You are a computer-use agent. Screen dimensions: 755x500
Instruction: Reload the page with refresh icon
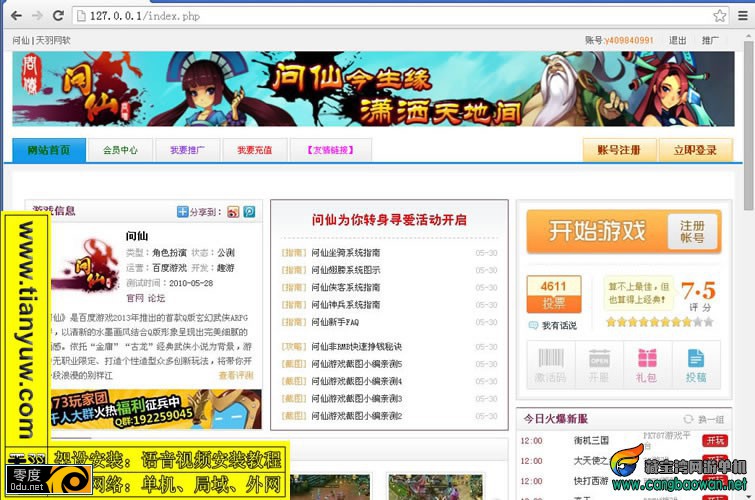[58, 16]
